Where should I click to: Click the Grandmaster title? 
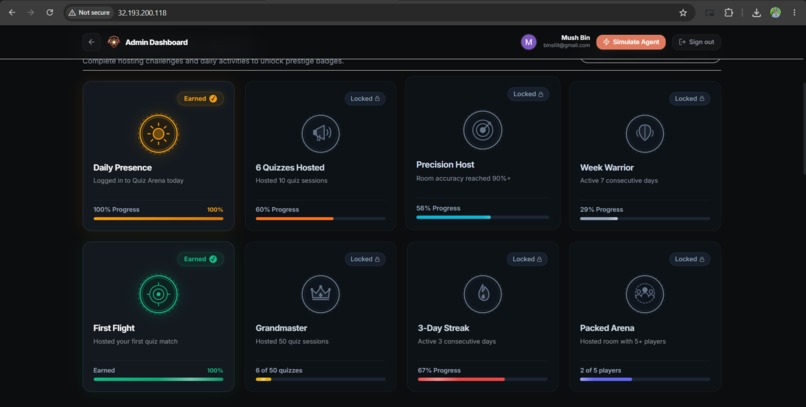[x=281, y=328]
